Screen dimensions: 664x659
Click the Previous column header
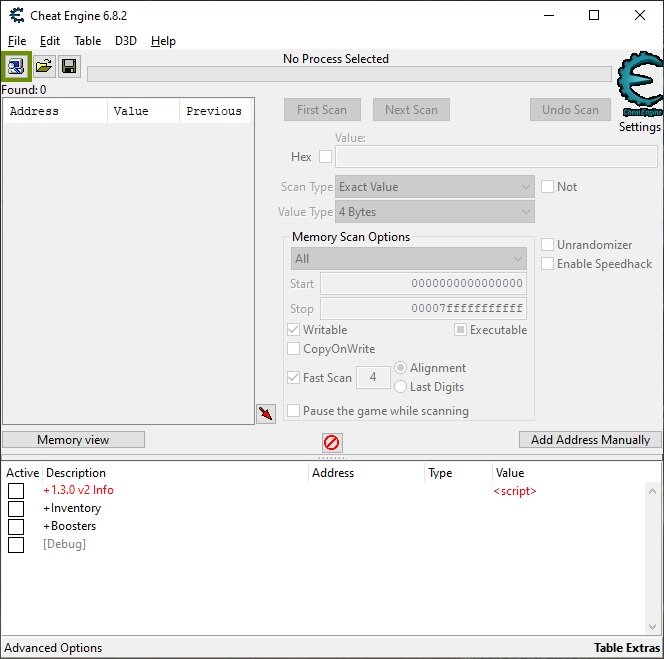[216, 111]
